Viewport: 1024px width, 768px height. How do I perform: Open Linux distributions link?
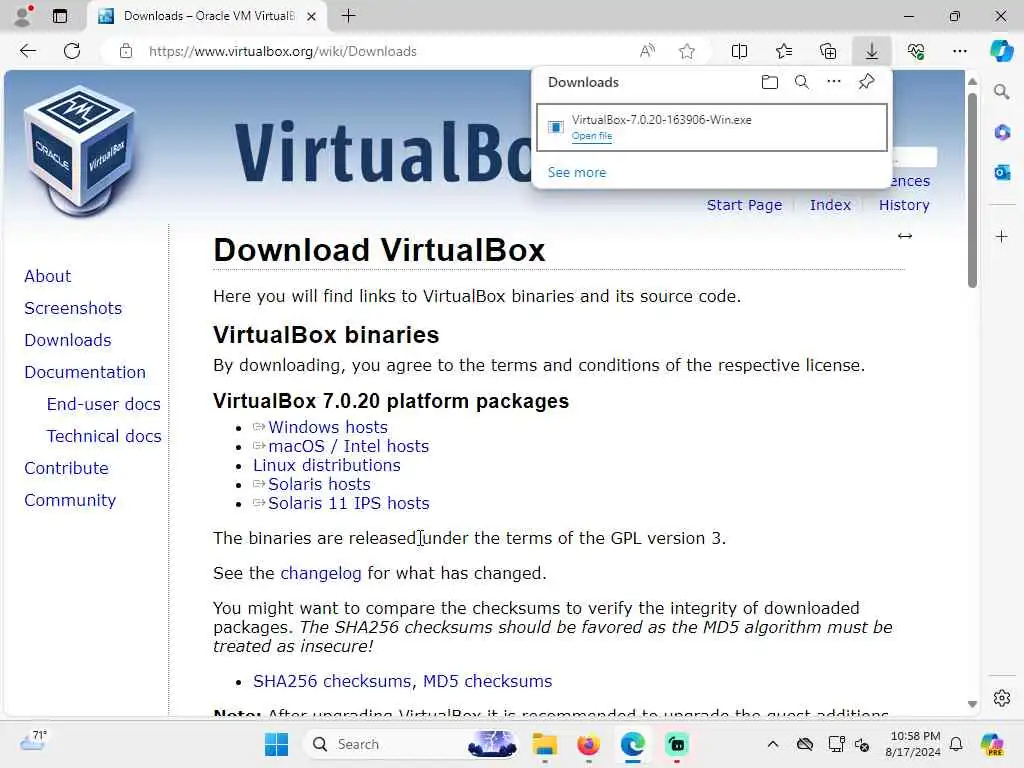point(327,465)
